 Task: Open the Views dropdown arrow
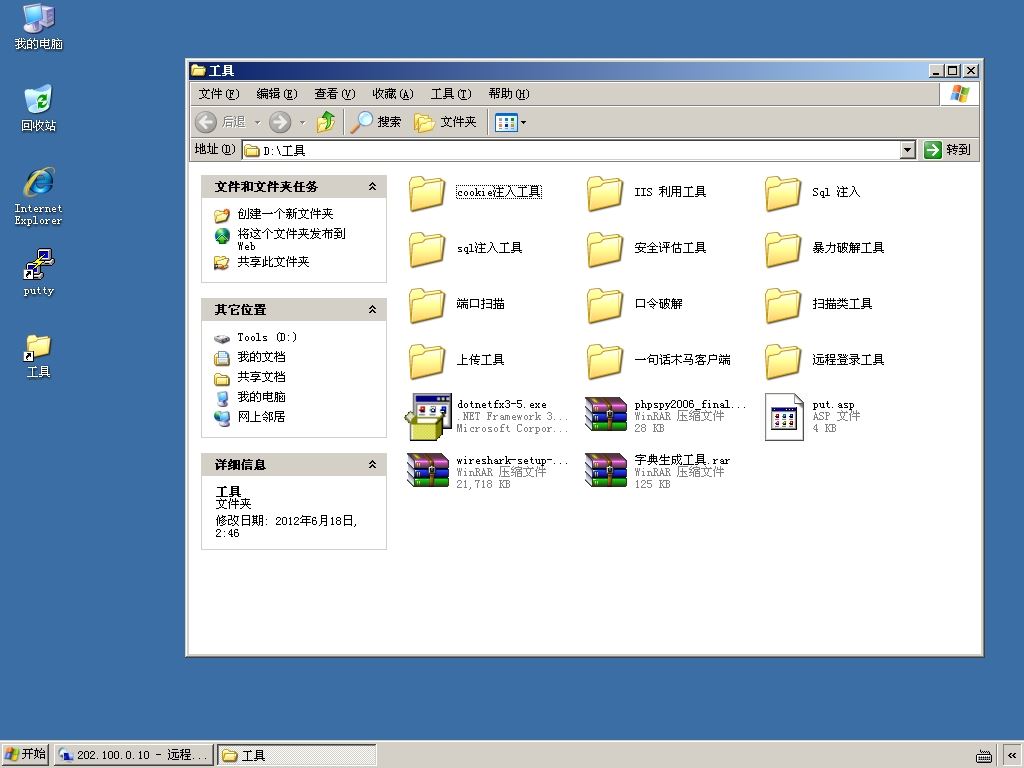(523, 122)
